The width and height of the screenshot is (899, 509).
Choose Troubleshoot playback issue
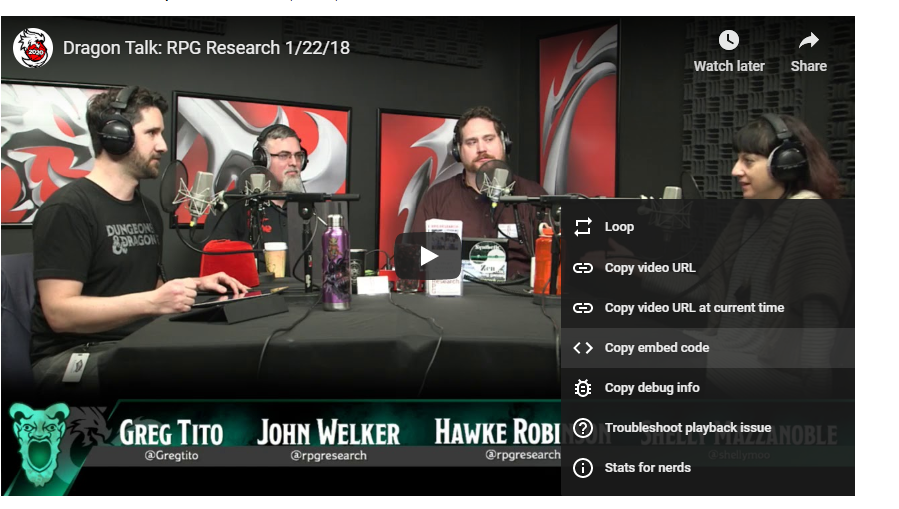click(708, 428)
